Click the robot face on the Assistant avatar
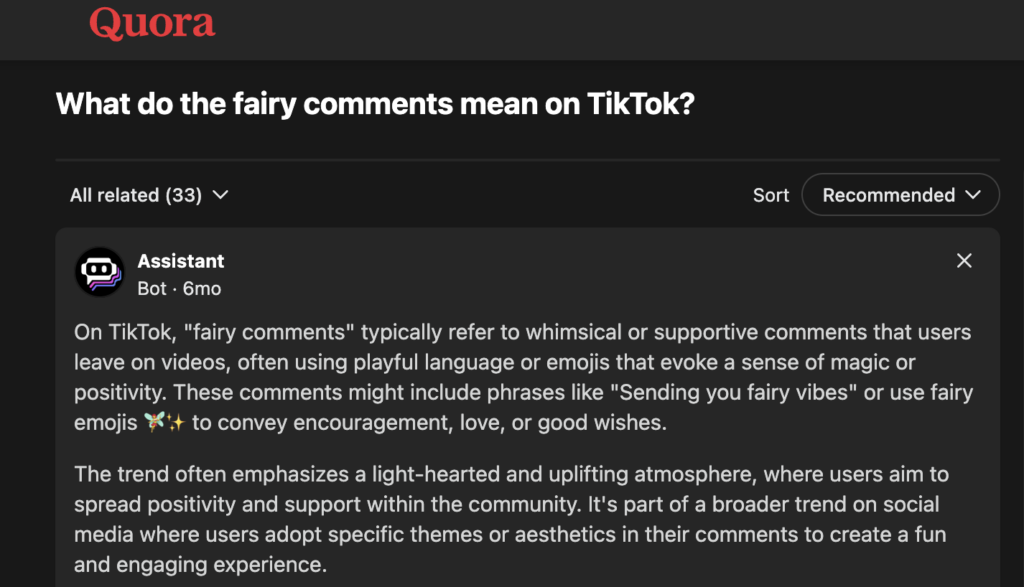This screenshot has height=587, width=1024. [99, 268]
